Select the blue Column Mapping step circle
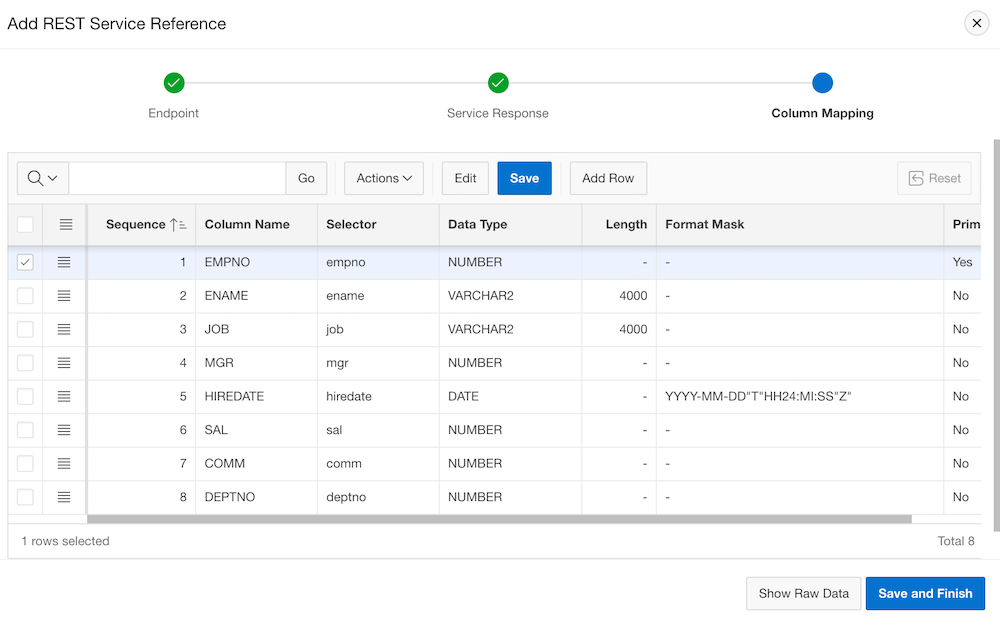 tap(822, 83)
